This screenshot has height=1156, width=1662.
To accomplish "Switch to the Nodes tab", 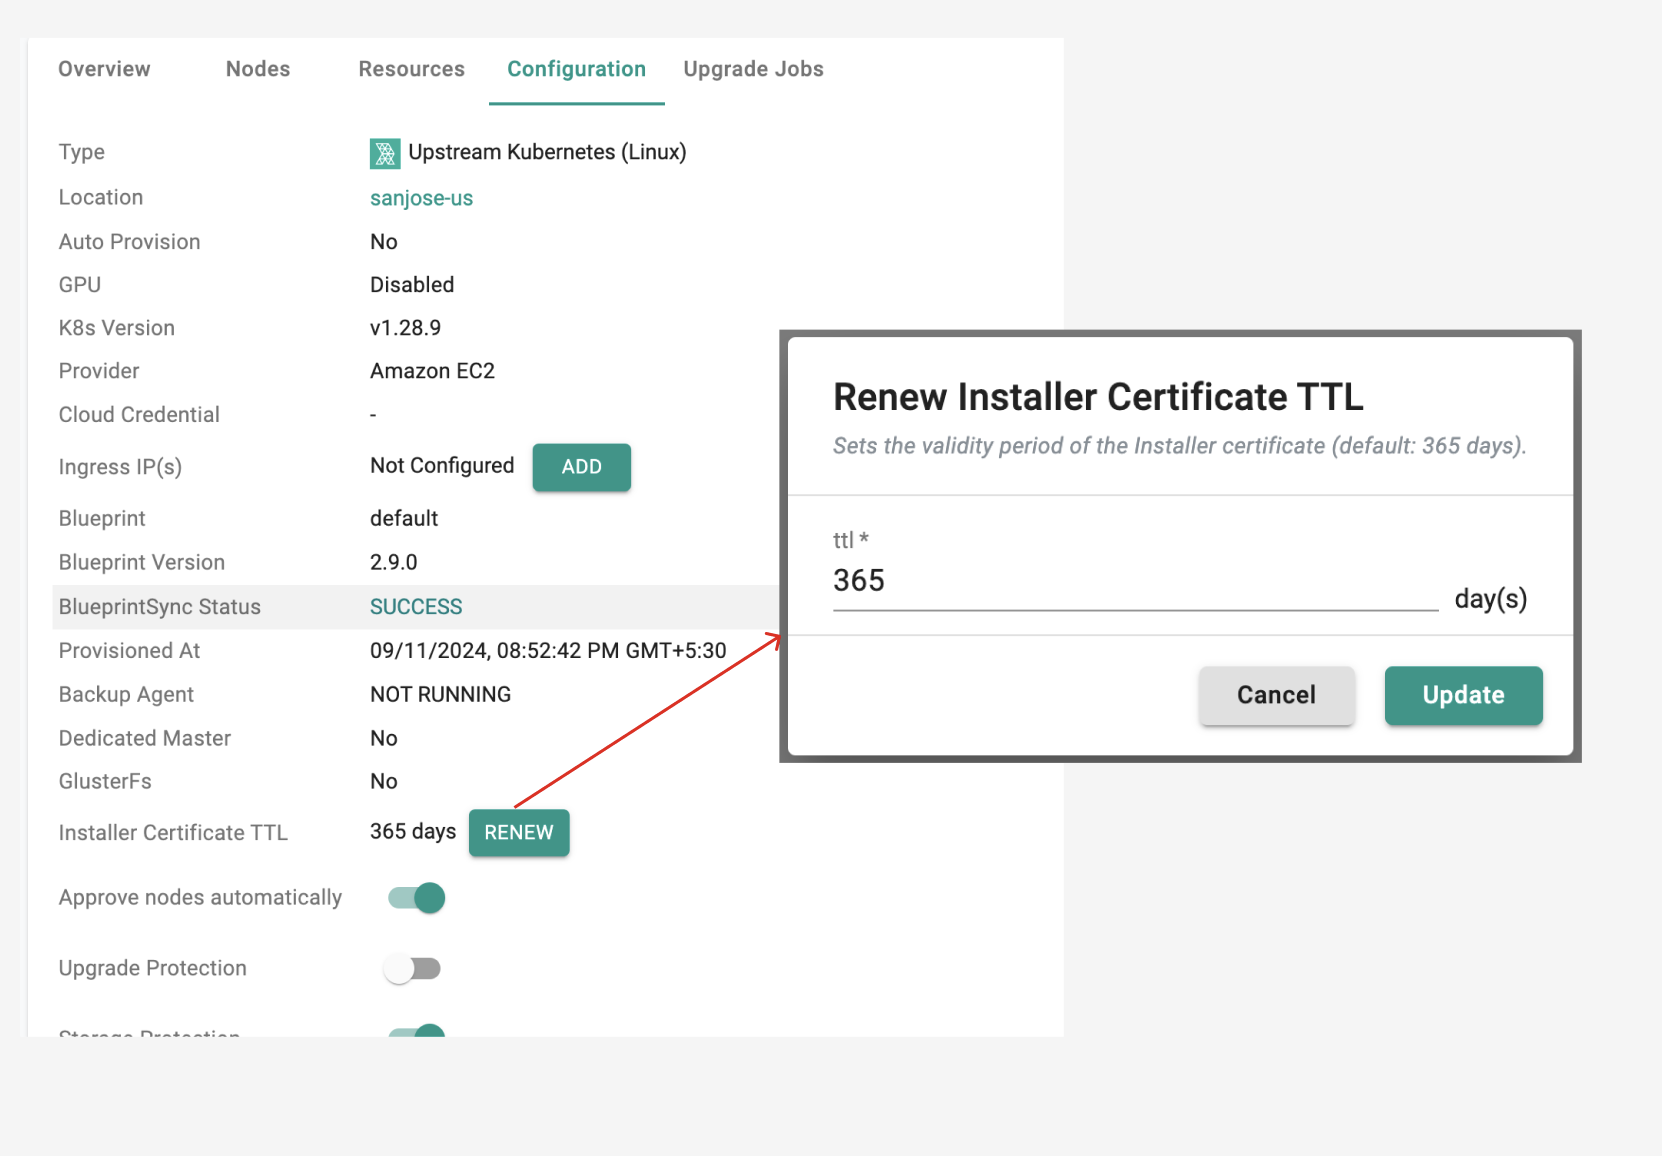I will pos(258,69).
